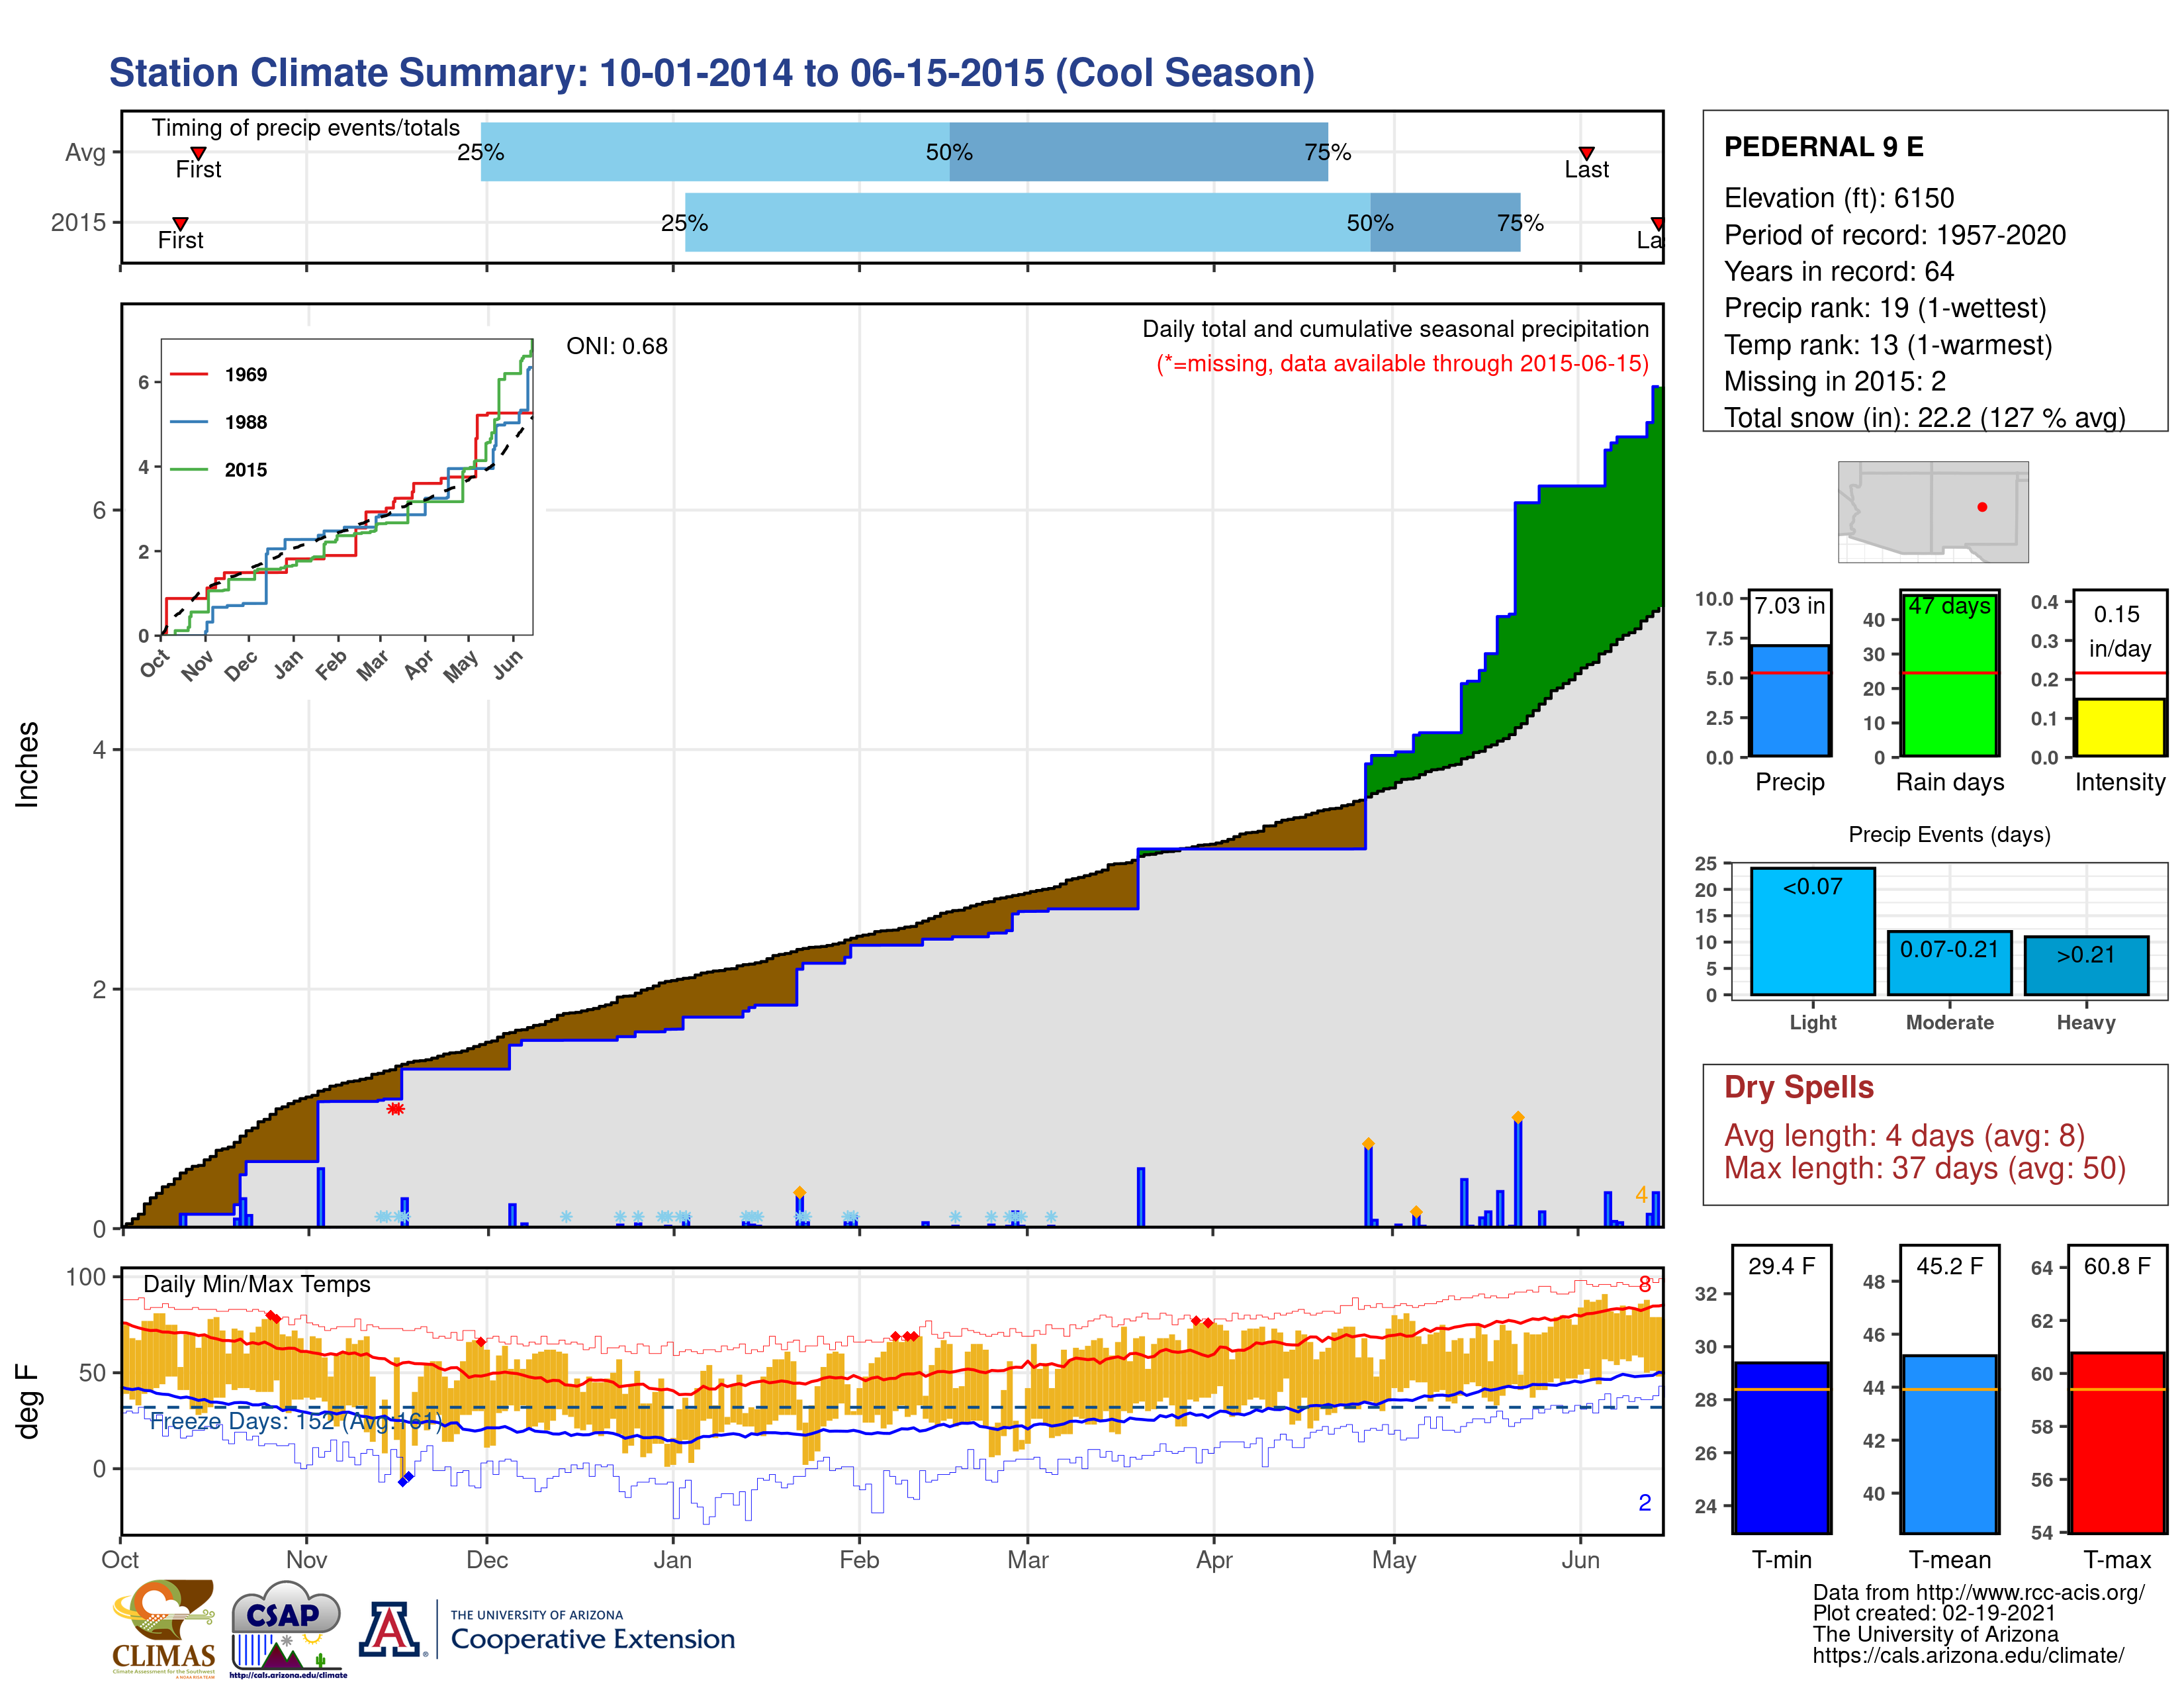Click the Temp rank: 13 line
The image size is (2184, 1688).
click(1888, 345)
